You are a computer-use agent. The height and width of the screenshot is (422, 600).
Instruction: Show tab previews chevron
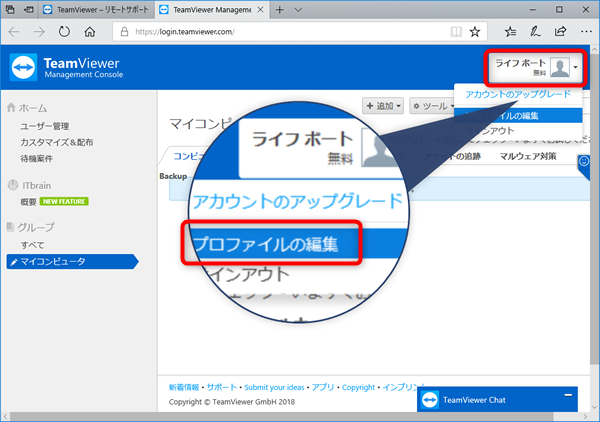point(298,10)
